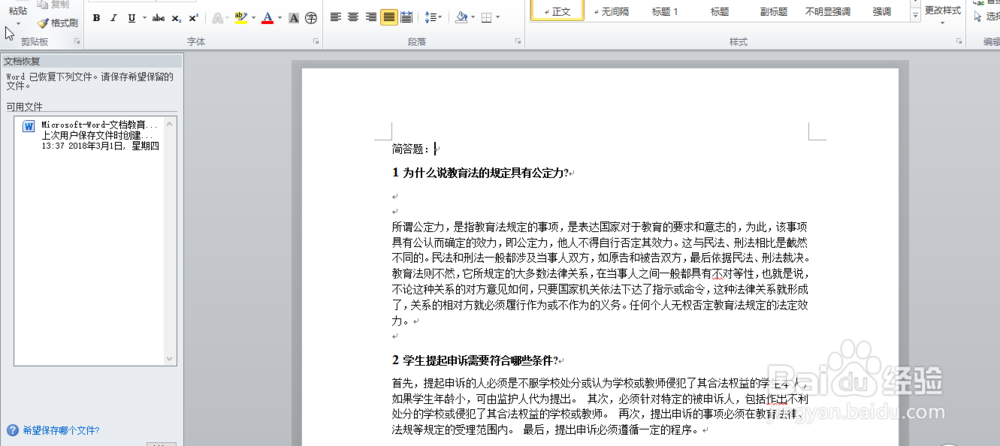Image resolution: width=1000 pixels, height=446 pixels.
Task: Open the highlight color dropdown arrow
Action: (253, 18)
